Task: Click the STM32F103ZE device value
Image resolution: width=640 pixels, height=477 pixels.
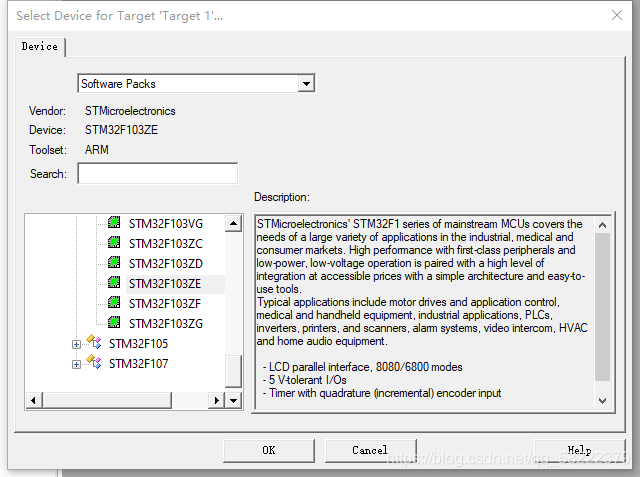Action: [x=121, y=130]
